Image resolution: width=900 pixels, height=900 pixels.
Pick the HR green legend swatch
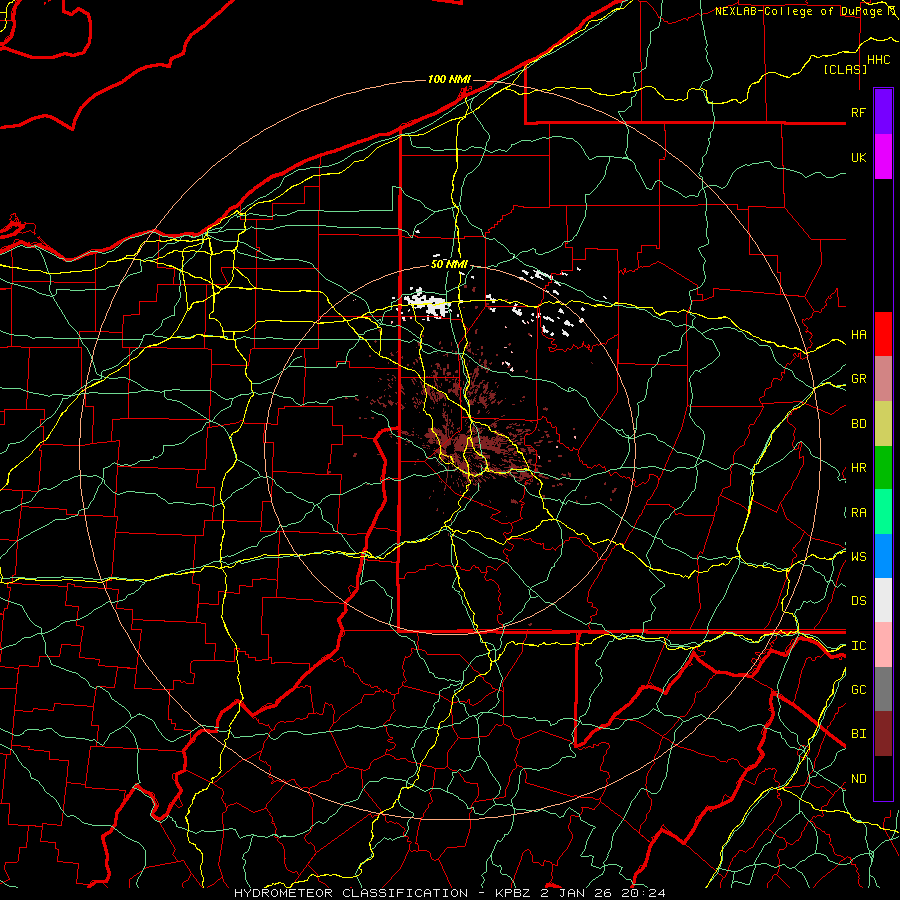click(883, 468)
